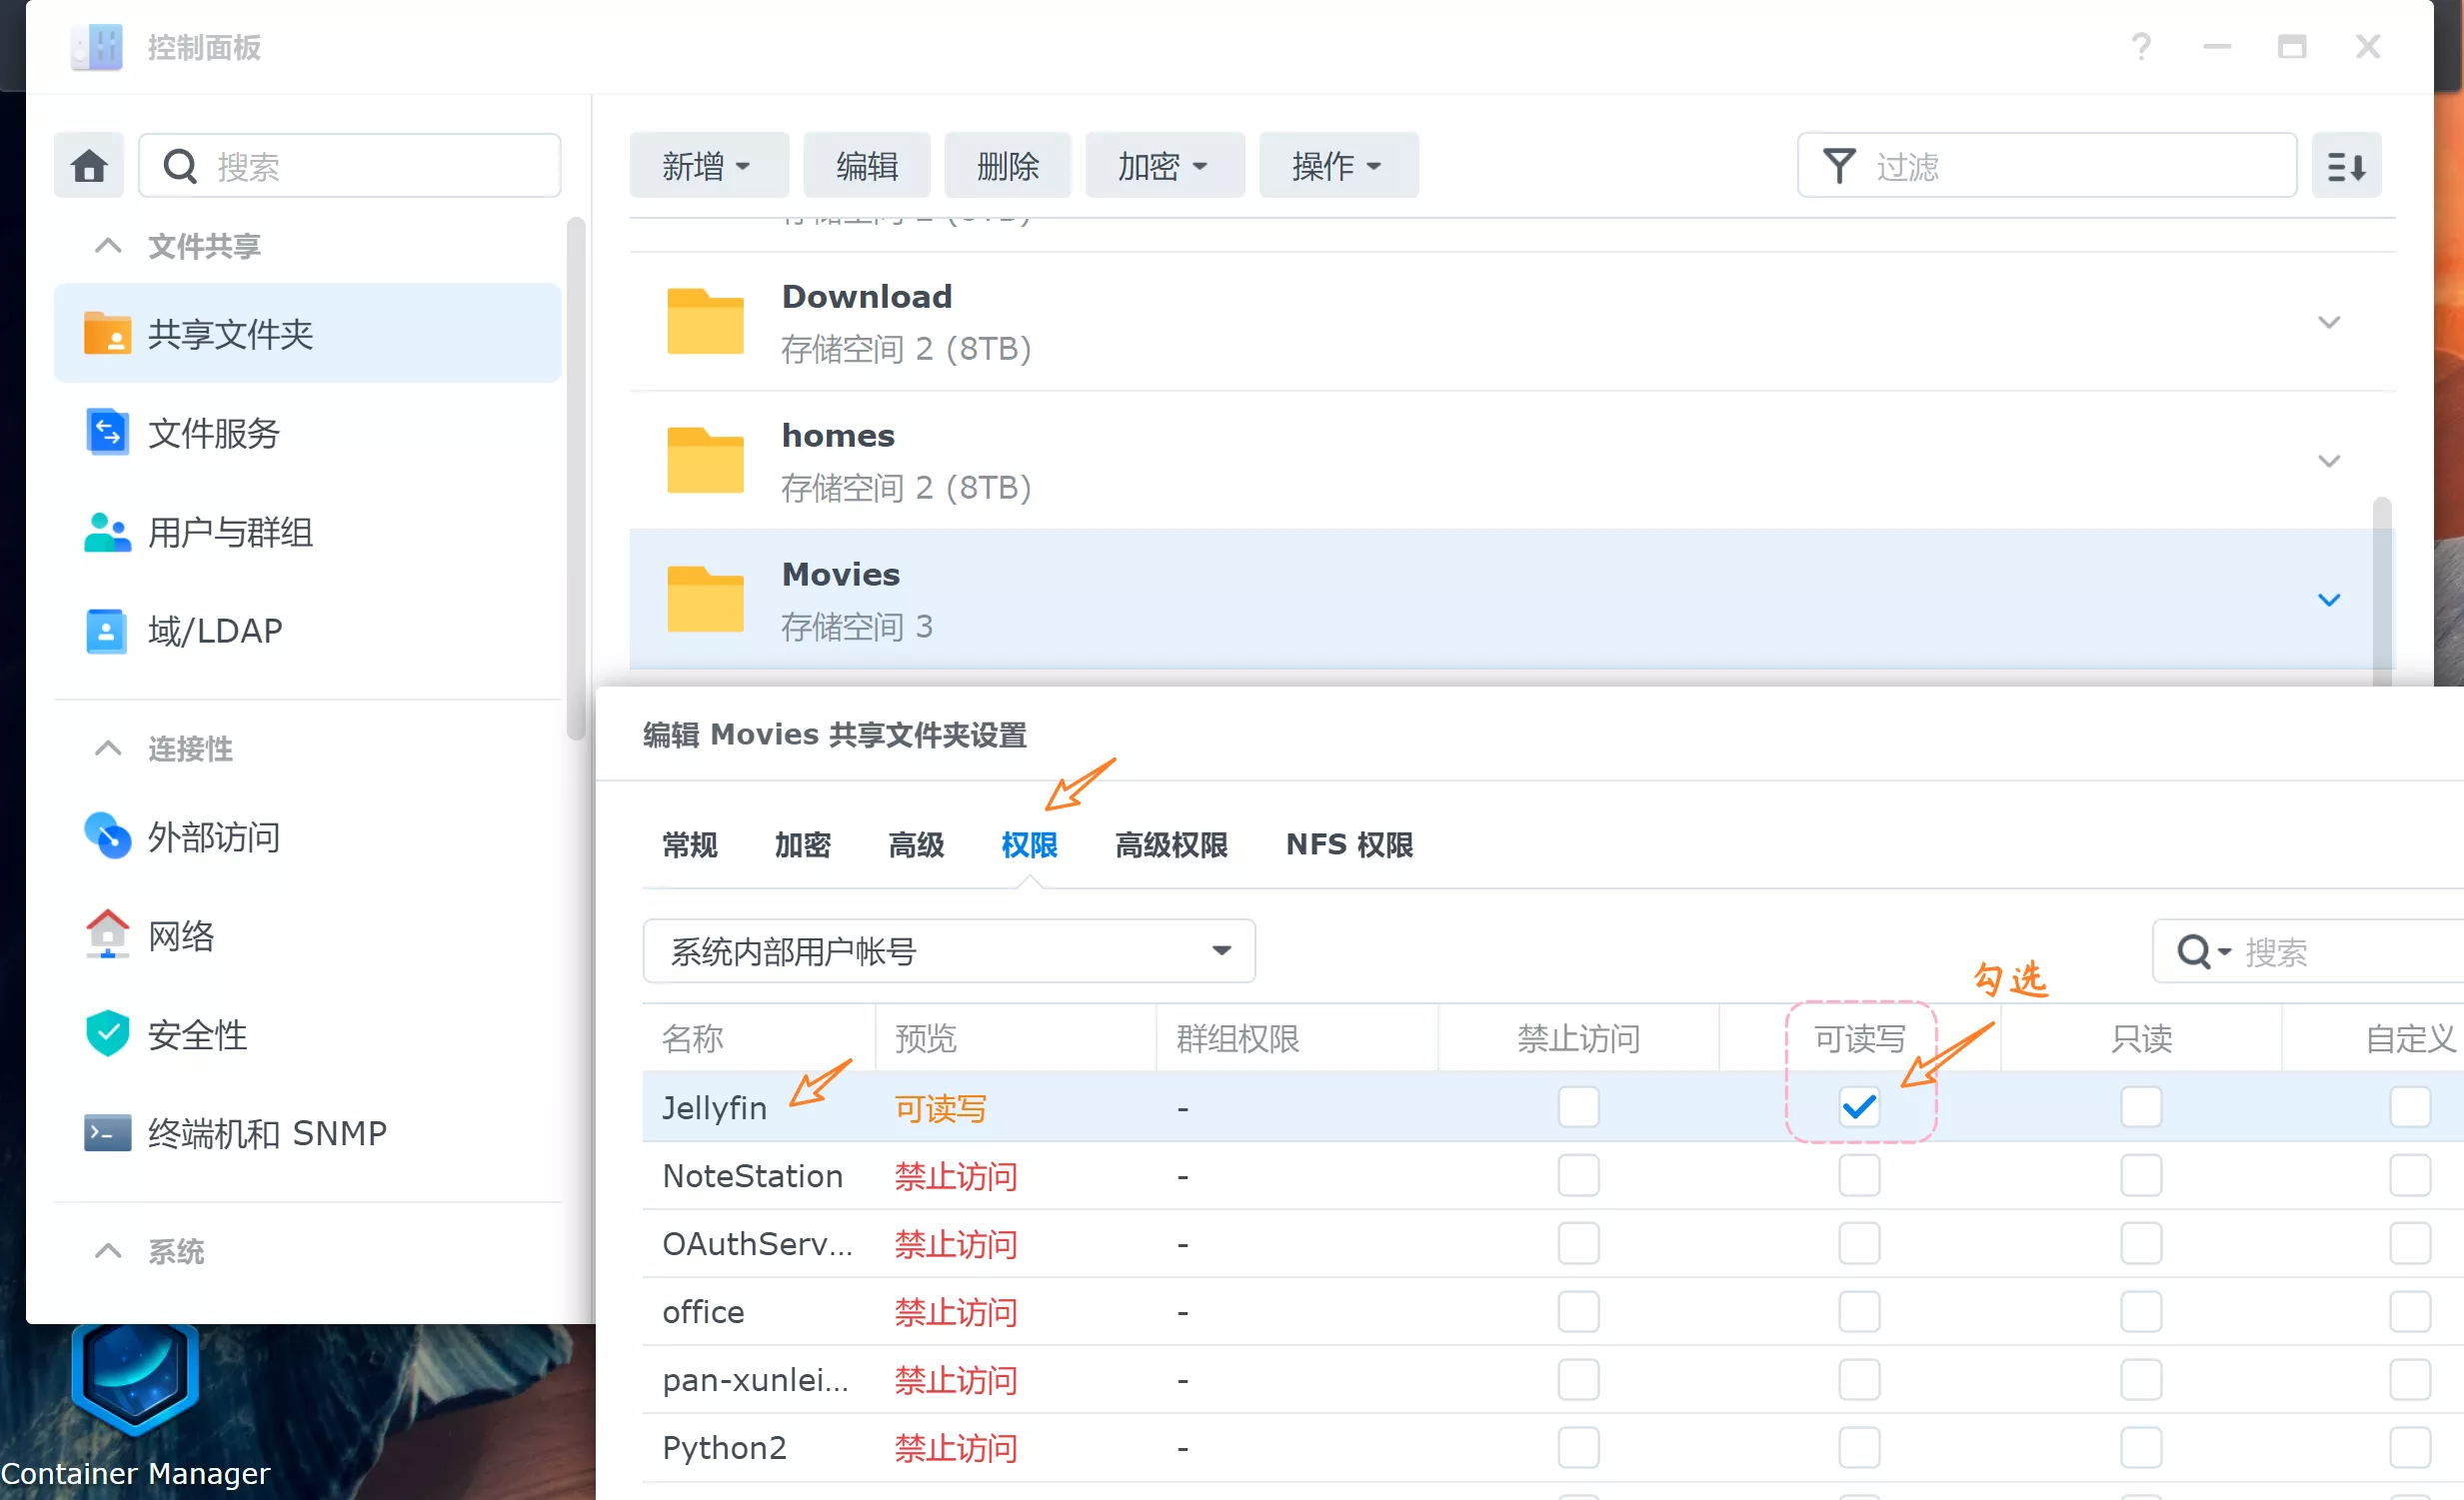
Task: Expand the Movies shared folder row
Action: 2328,601
